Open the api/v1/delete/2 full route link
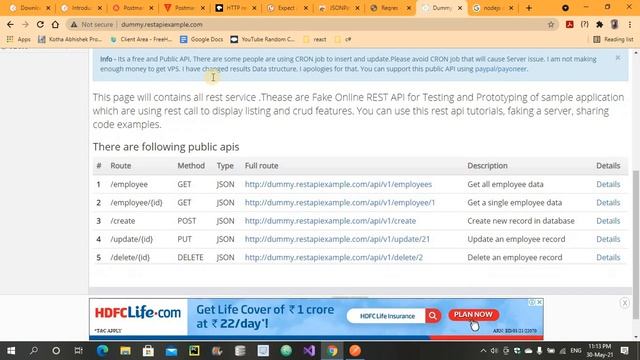The width and height of the screenshot is (640, 360). 333,258
